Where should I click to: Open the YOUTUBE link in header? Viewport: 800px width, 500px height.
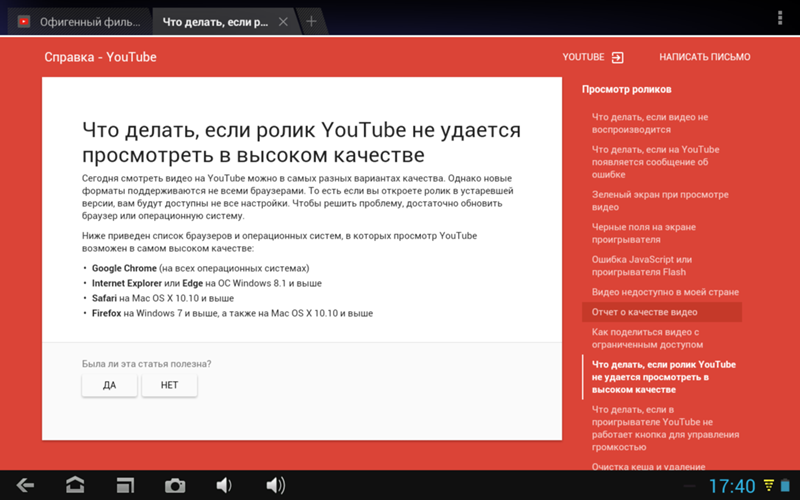point(592,57)
